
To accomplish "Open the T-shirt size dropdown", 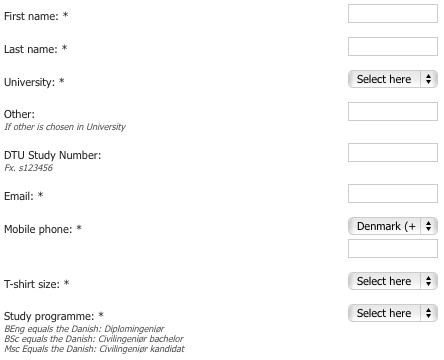I will point(393,281).
